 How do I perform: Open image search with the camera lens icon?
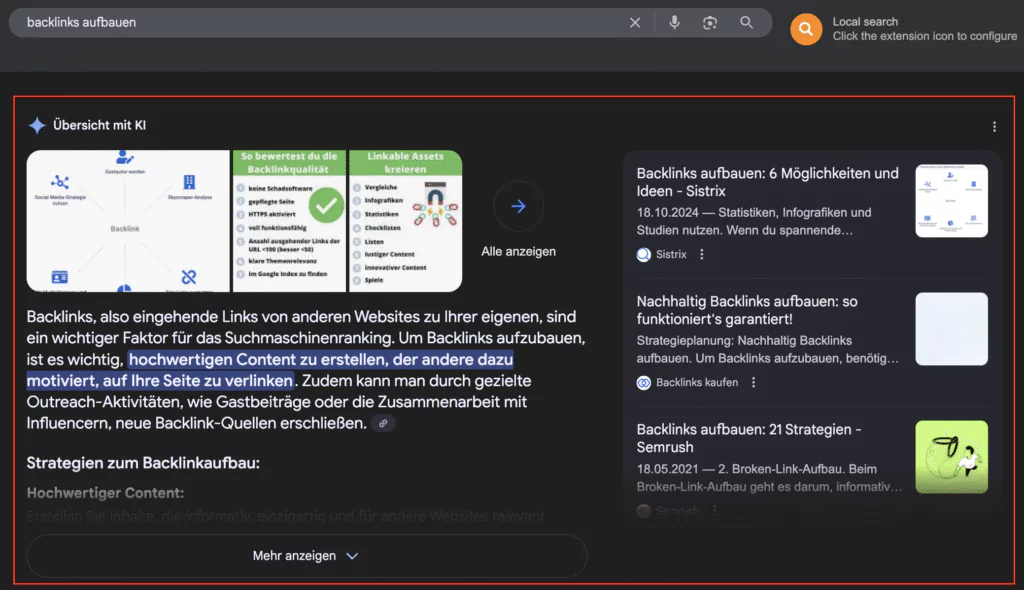[x=710, y=23]
